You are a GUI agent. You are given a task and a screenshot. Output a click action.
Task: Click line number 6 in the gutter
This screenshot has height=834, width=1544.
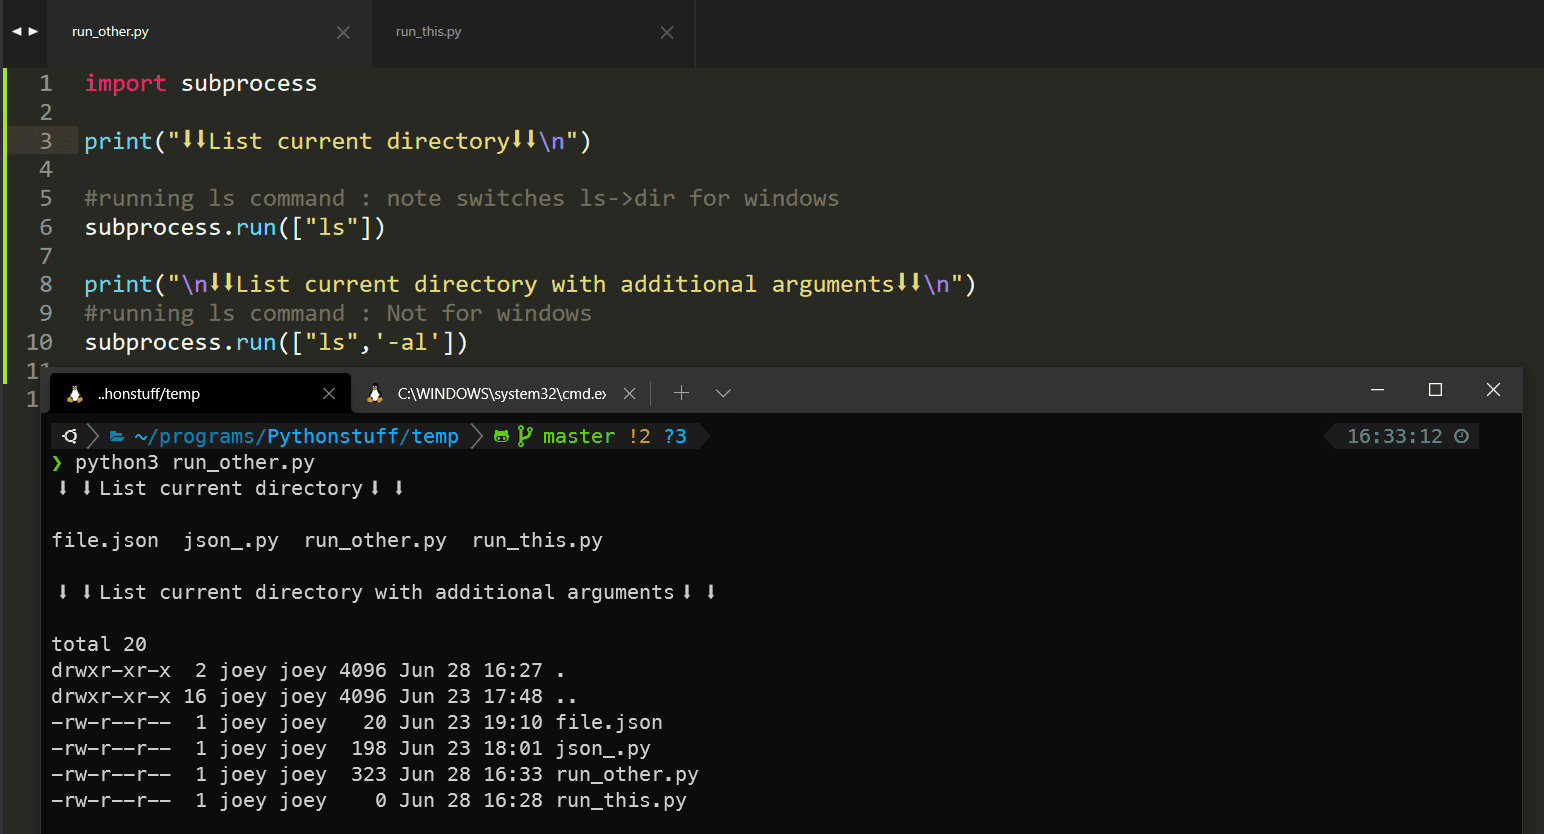(x=46, y=227)
